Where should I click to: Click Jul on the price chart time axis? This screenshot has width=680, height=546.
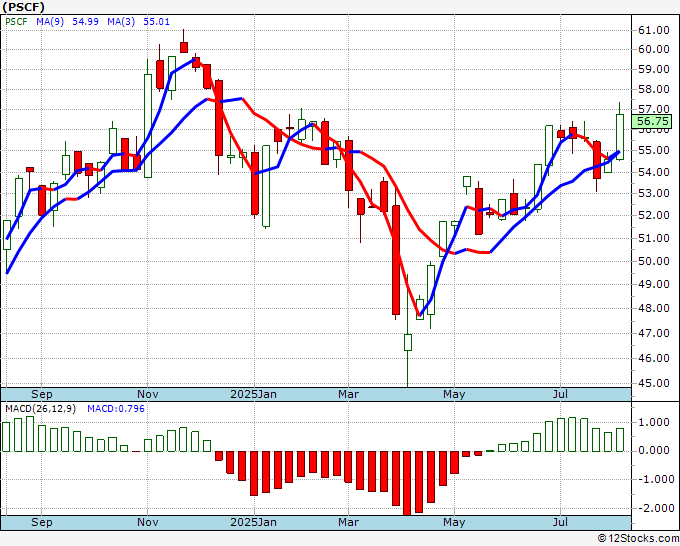pos(560,394)
